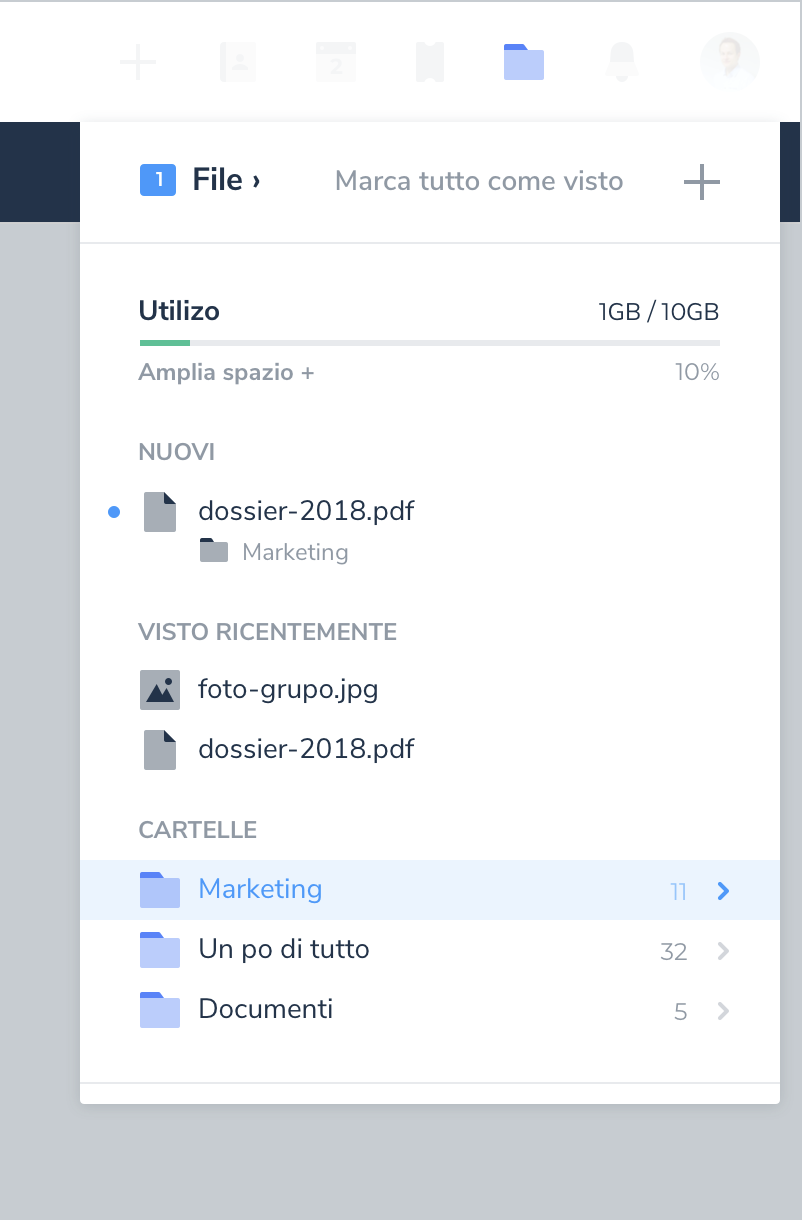This screenshot has width=802, height=1220.
Task: Click the add file plus icon in panel
Action: coord(701,182)
